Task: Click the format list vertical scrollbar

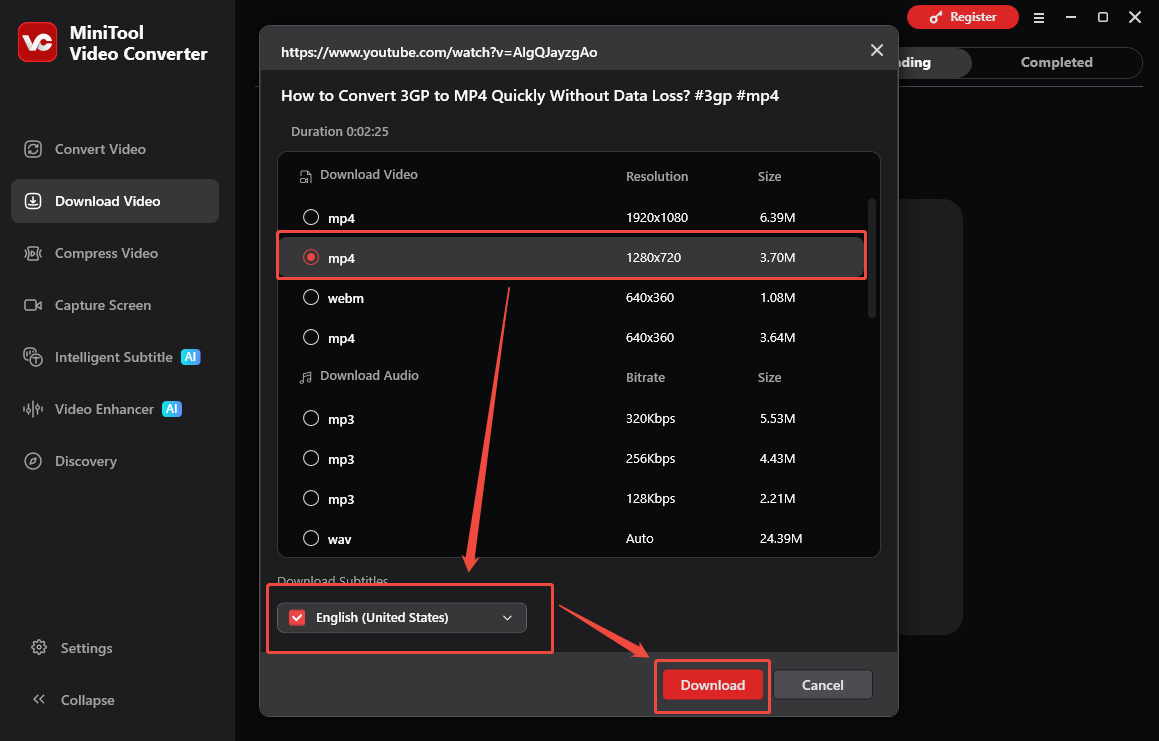Action: point(871,258)
